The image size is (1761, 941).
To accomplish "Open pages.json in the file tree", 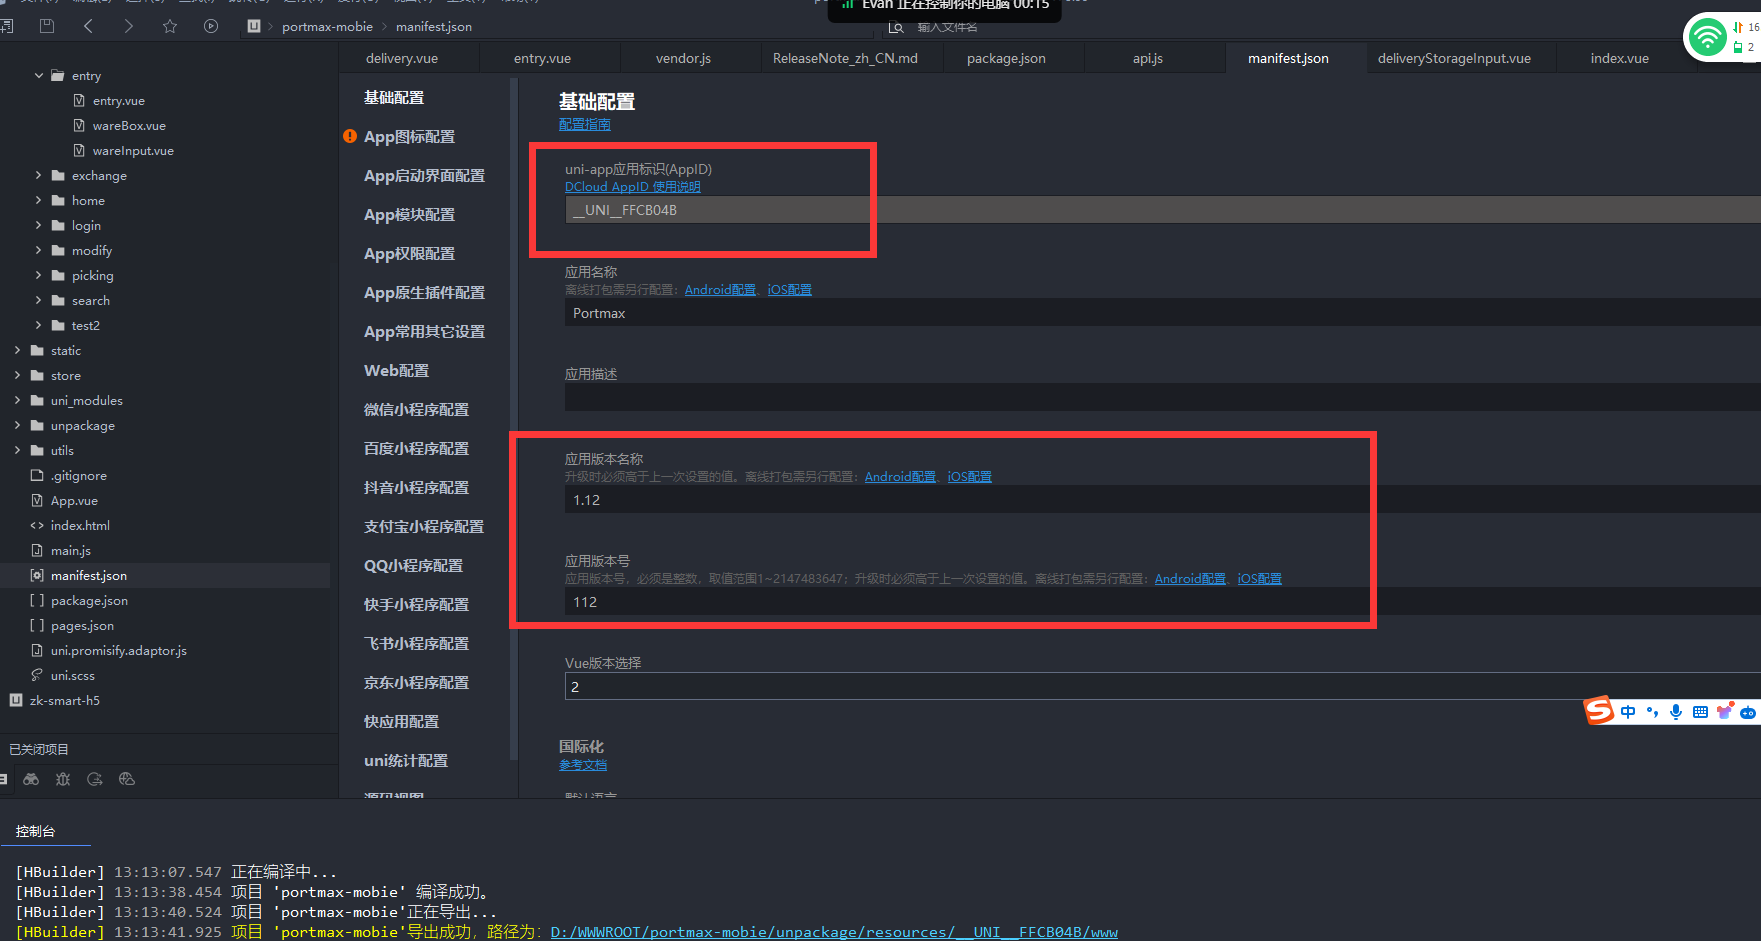I will click(82, 626).
